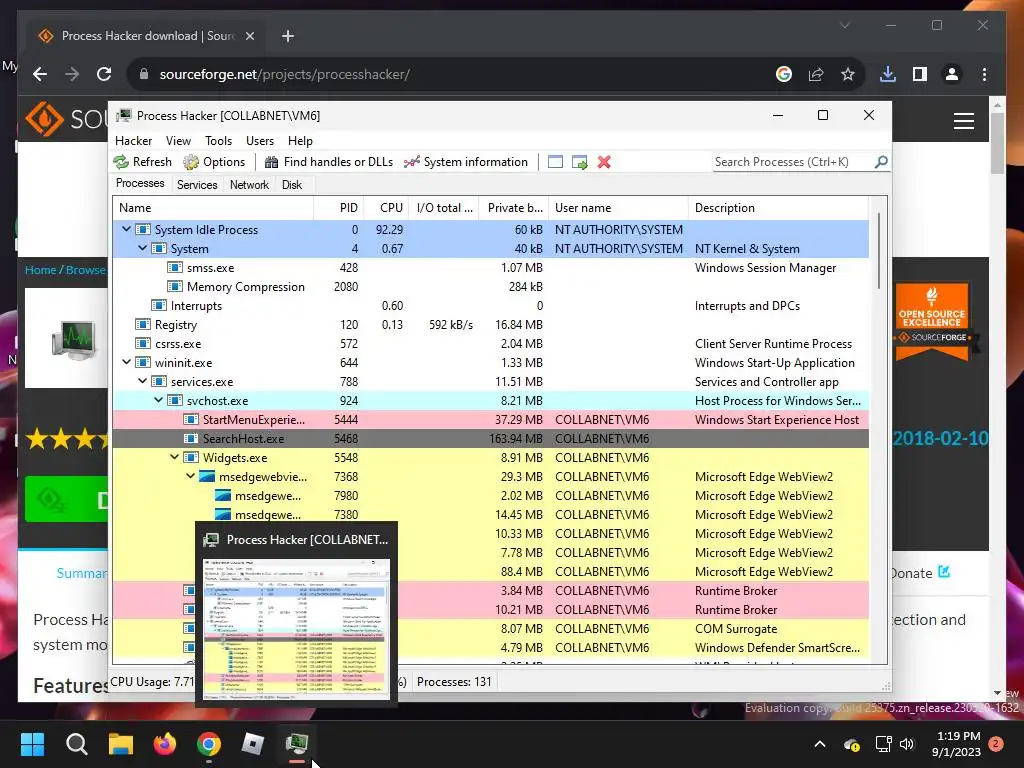Open a new Chrome tab
Image resolution: width=1024 pixels, height=768 pixels.
[288, 36]
